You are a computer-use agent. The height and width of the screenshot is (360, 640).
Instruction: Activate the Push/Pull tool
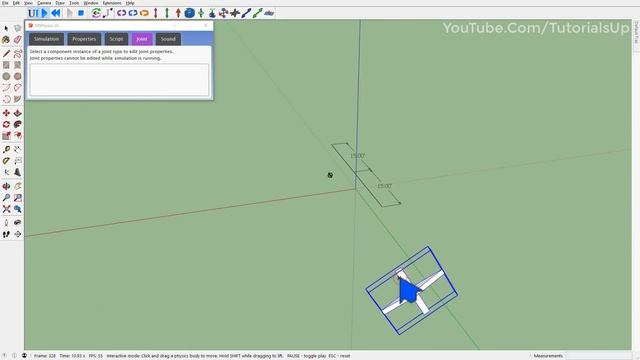click(18, 113)
